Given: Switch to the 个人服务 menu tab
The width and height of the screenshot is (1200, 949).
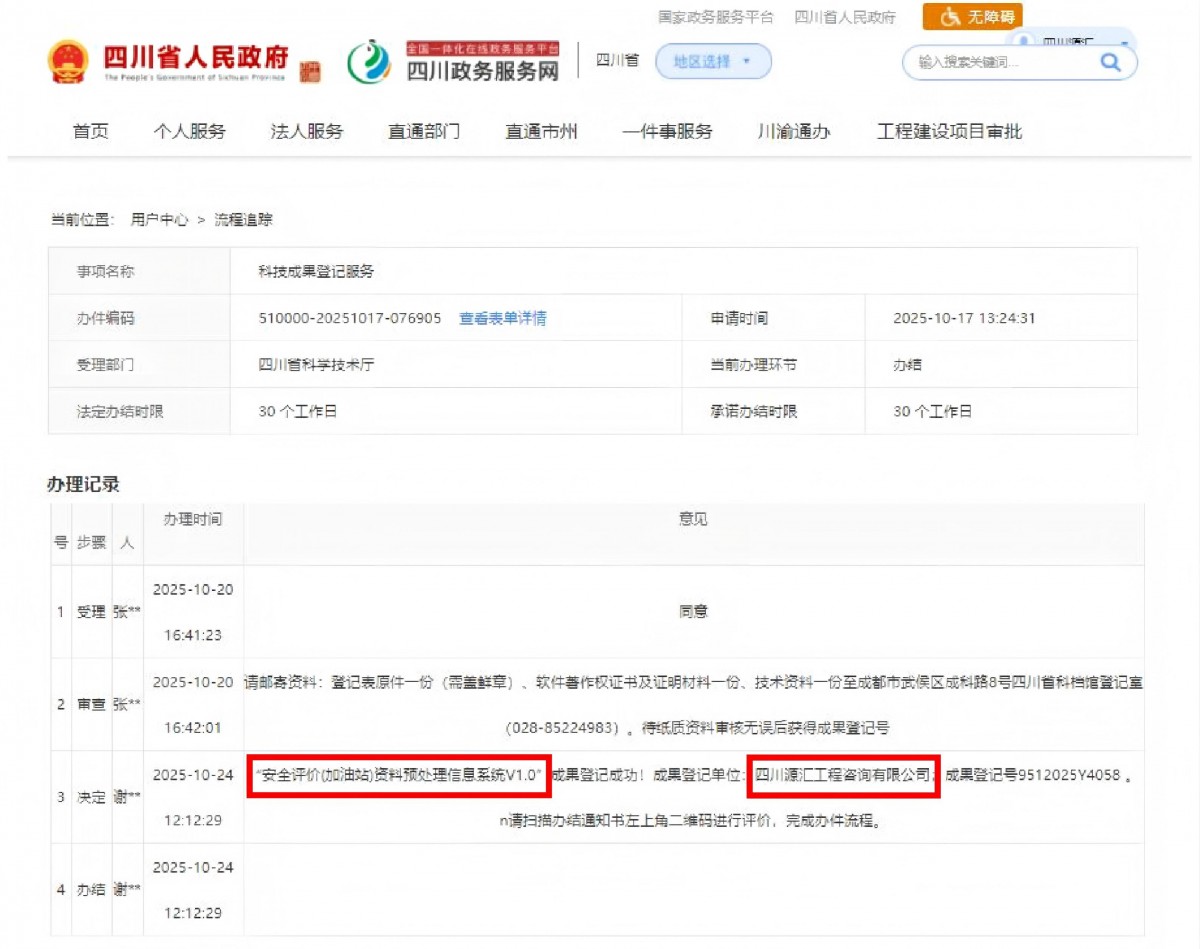Looking at the screenshot, I should point(190,131).
